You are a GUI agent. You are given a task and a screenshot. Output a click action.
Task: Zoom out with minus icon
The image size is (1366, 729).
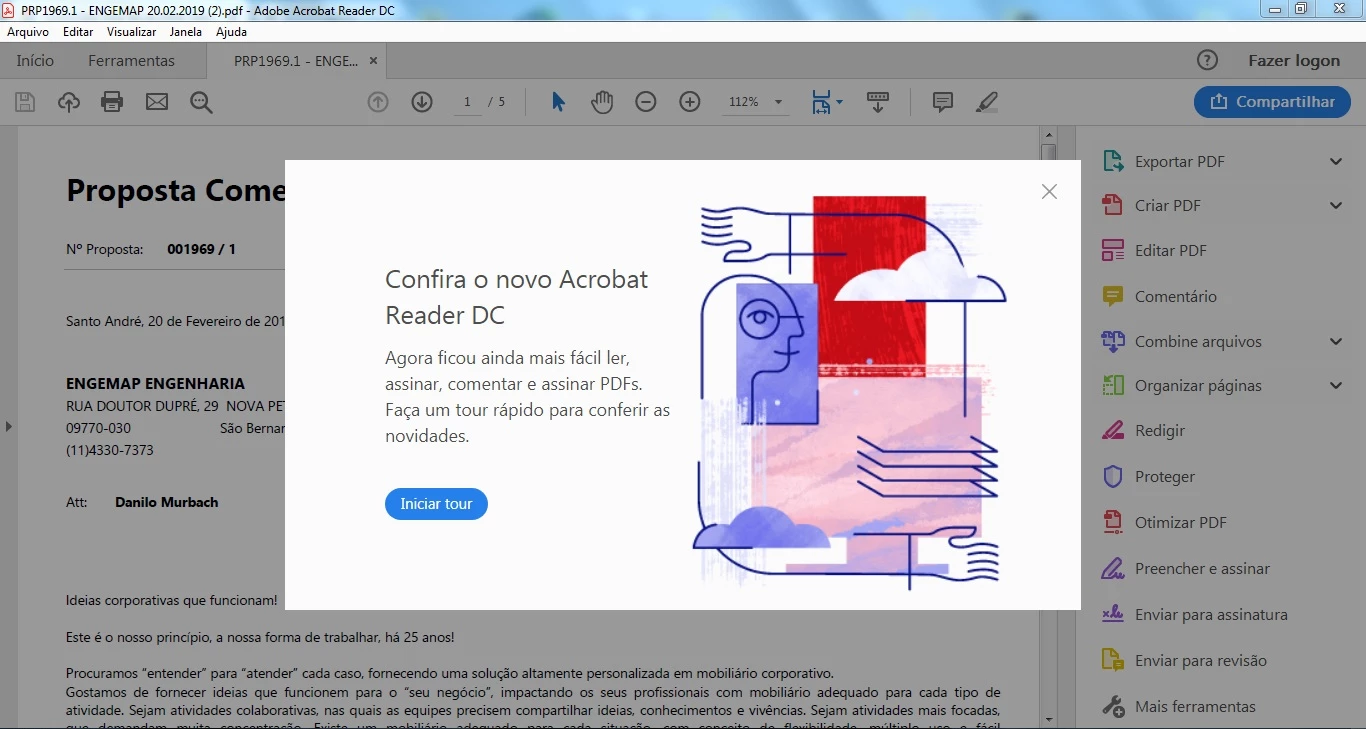[646, 102]
